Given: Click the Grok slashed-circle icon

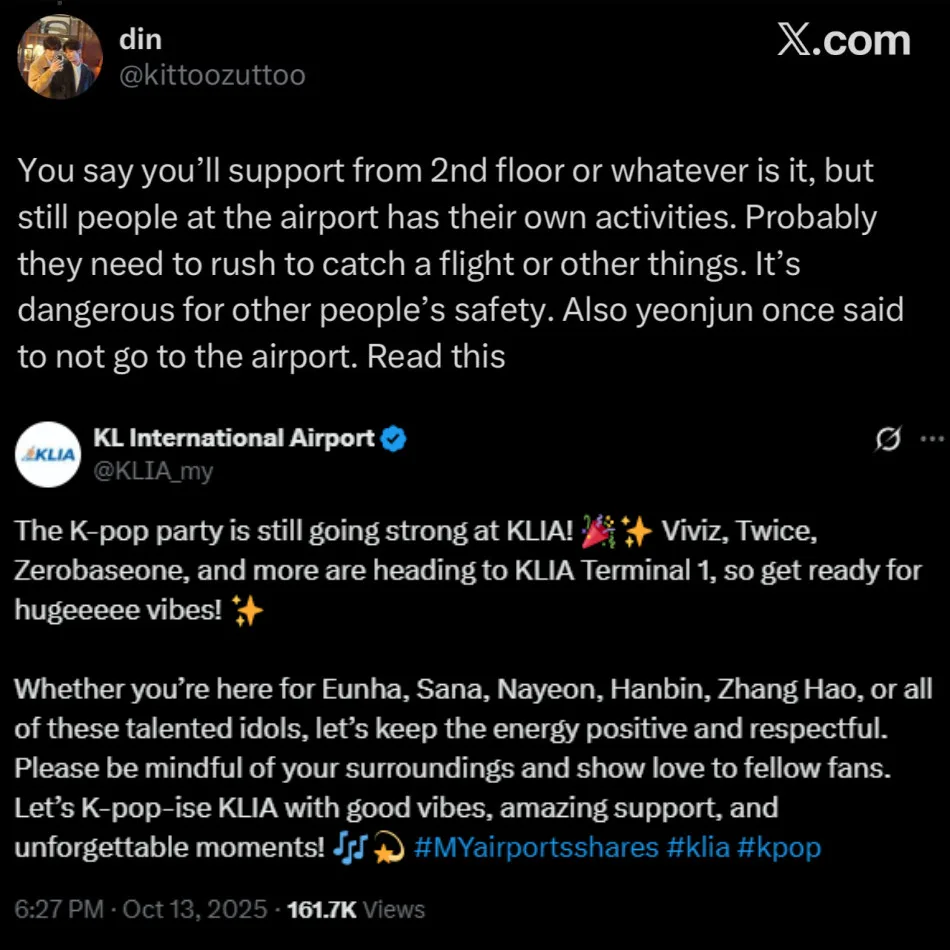Looking at the screenshot, I should tap(886, 438).
